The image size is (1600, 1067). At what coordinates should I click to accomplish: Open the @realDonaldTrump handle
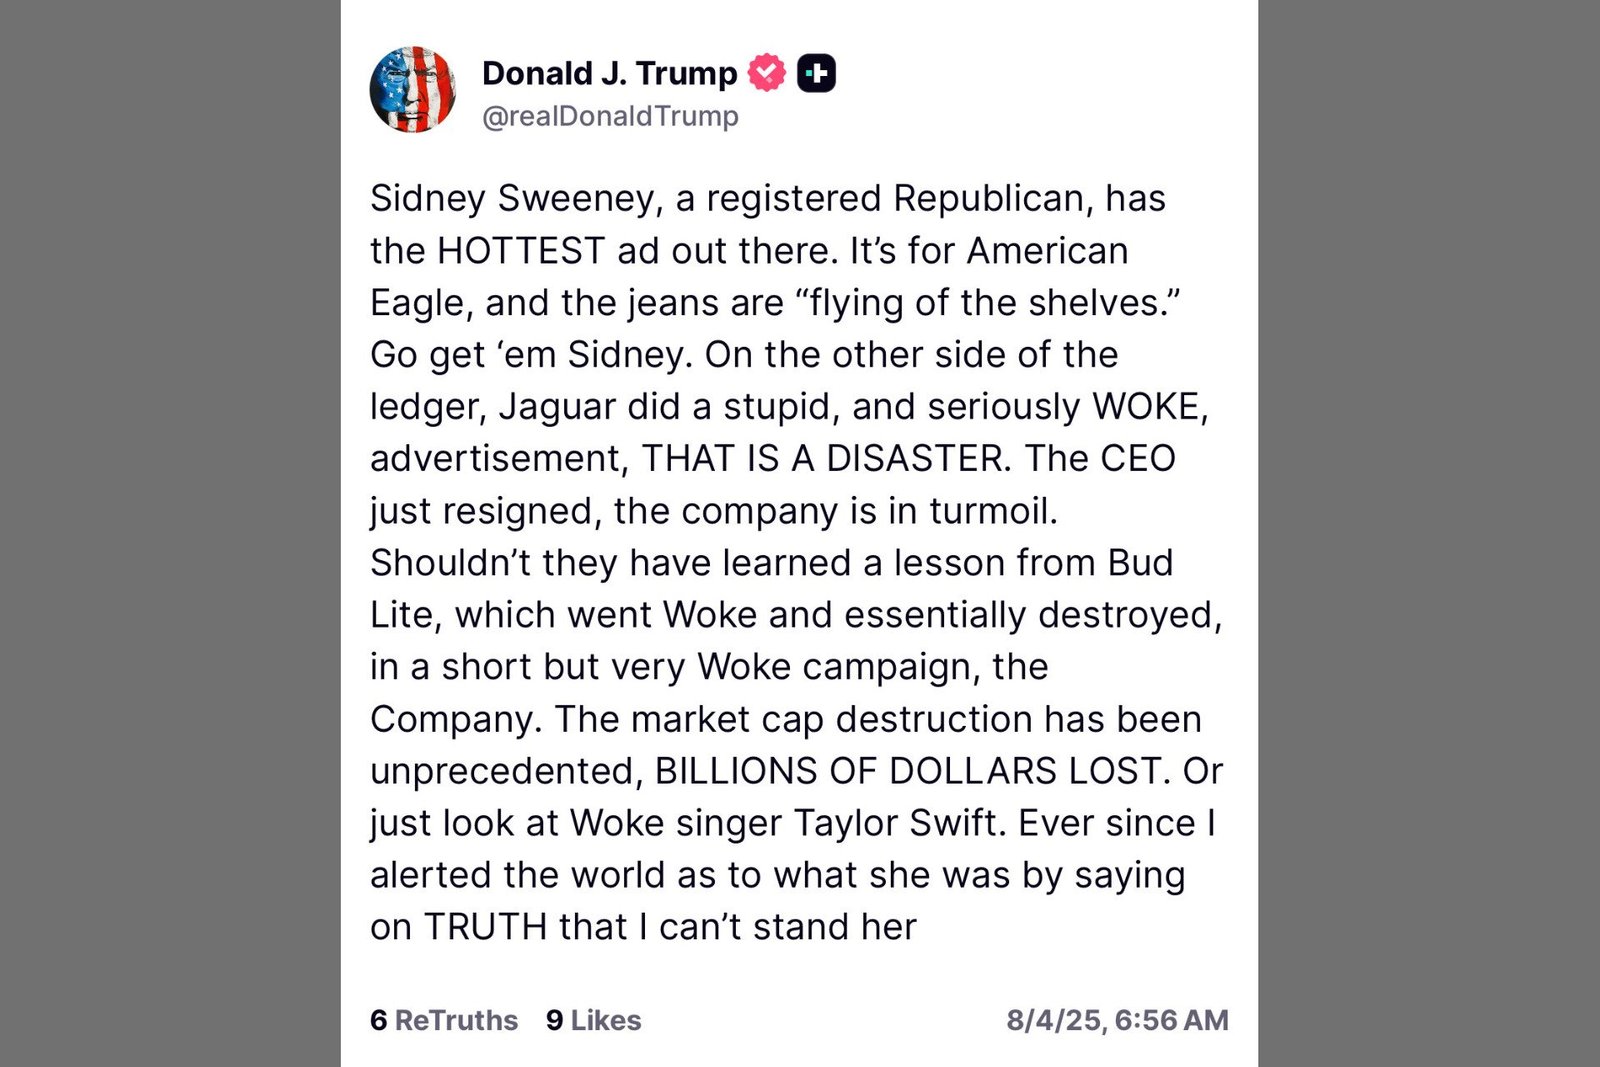point(610,116)
